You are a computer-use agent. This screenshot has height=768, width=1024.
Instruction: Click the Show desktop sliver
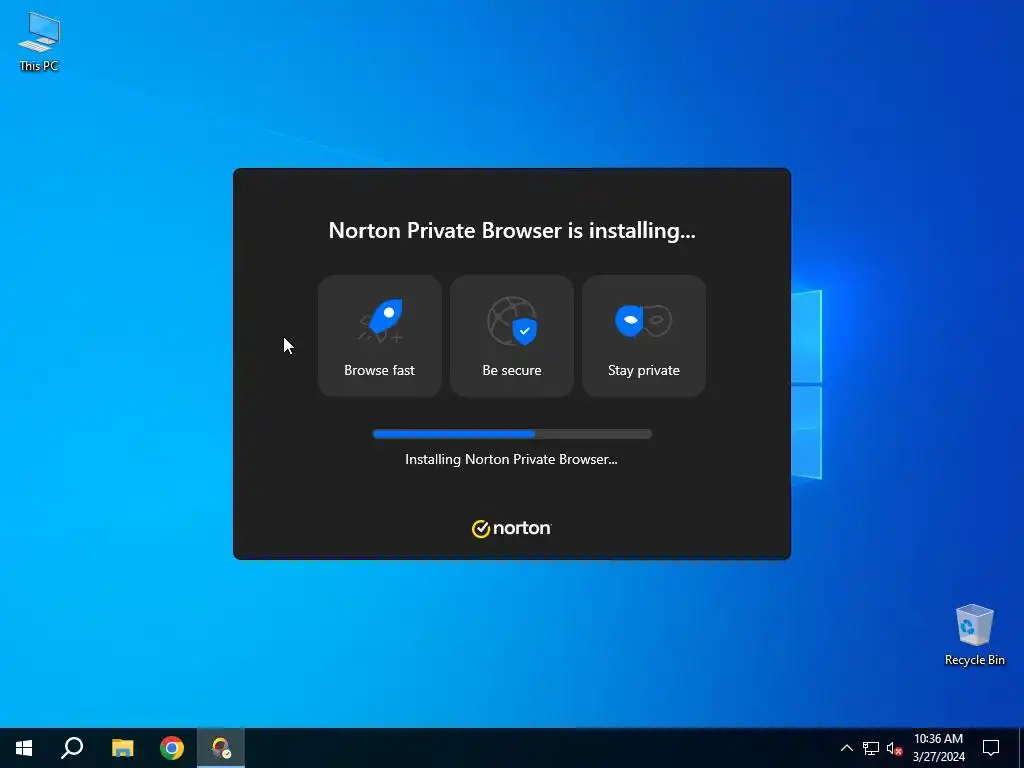[1021, 748]
